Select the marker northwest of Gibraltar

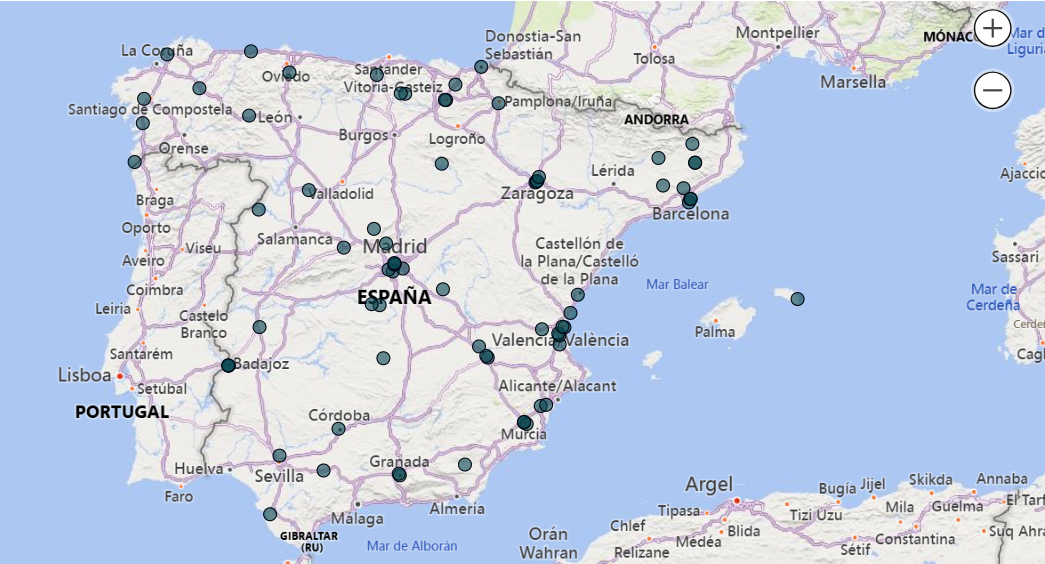270,514
